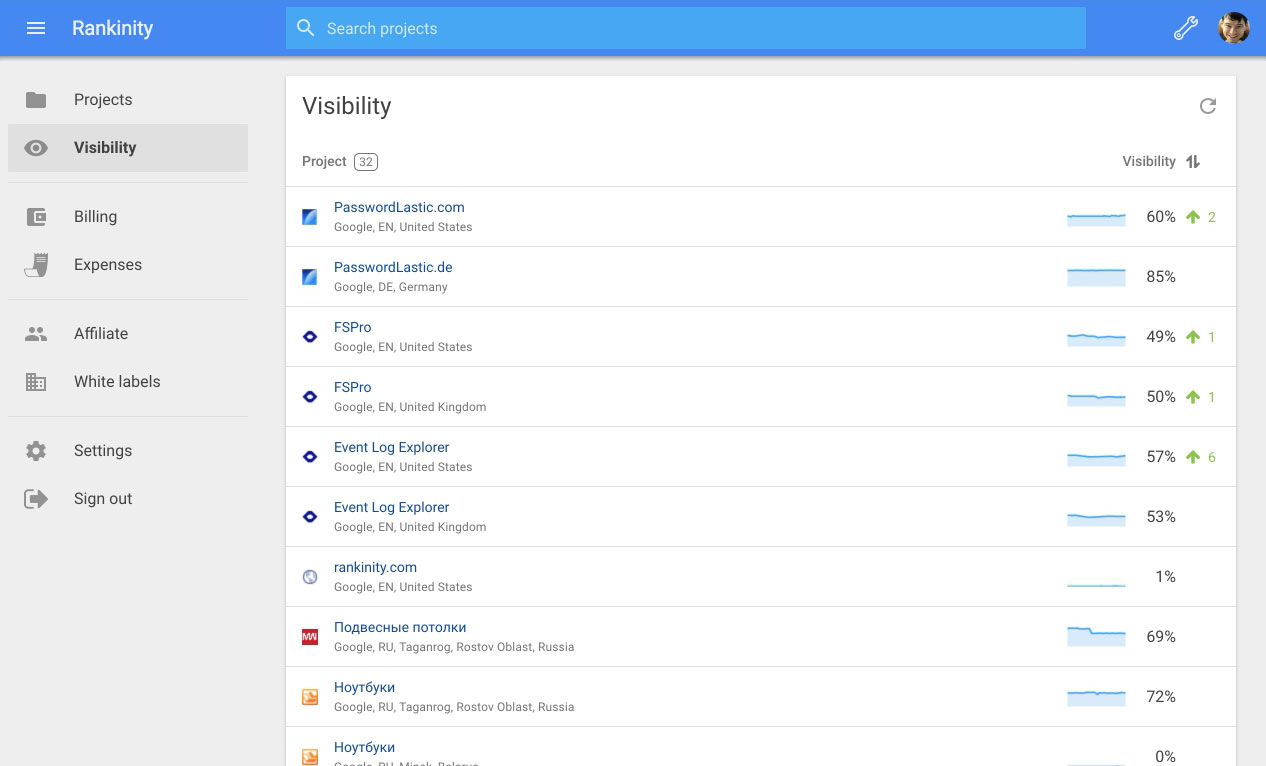Open FSPro United Kingdom project
Image resolution: width=1266 pixels, height=766 pixels.
(x=352, y=387)
